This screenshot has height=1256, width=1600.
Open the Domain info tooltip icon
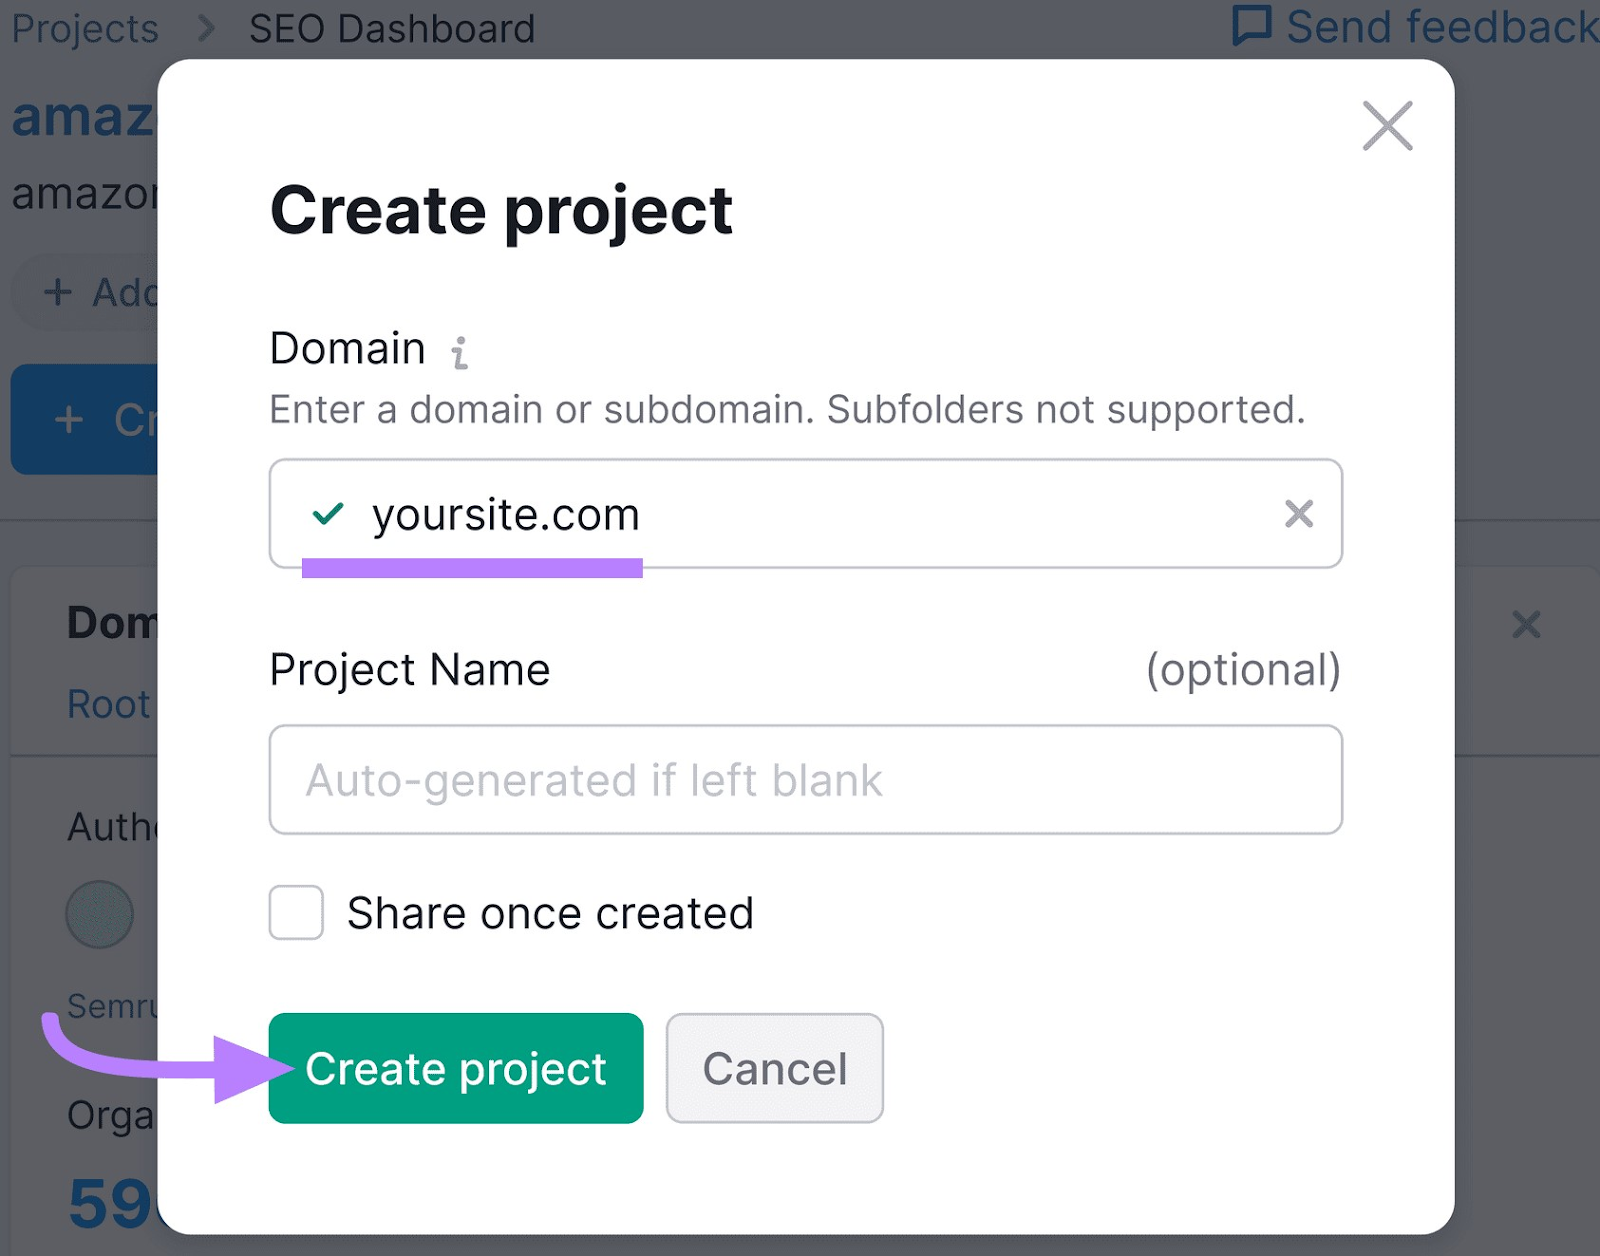[x=460, y=352]
